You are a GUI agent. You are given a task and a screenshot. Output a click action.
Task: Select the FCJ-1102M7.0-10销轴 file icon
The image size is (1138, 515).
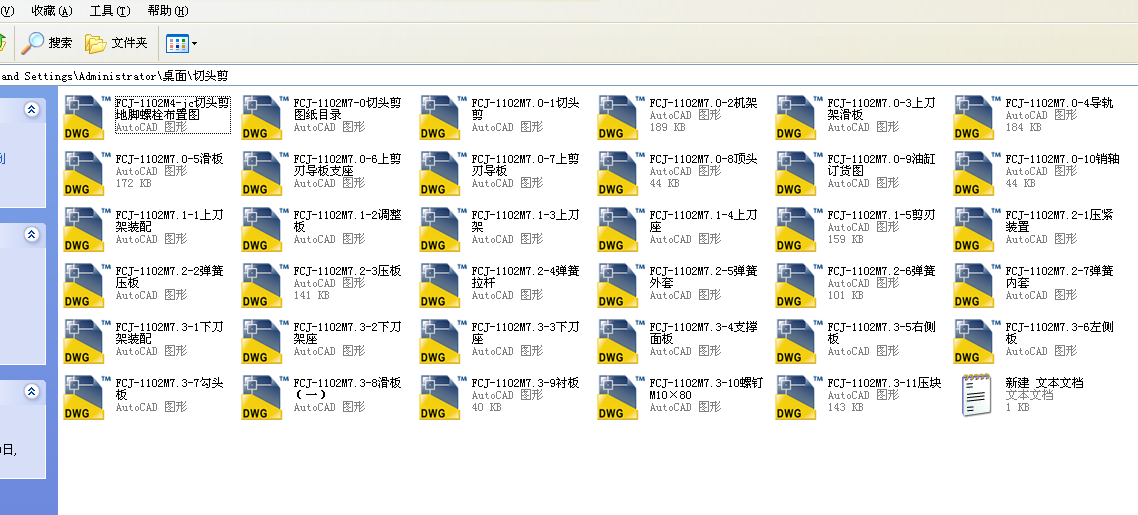(x=975, y=173)
